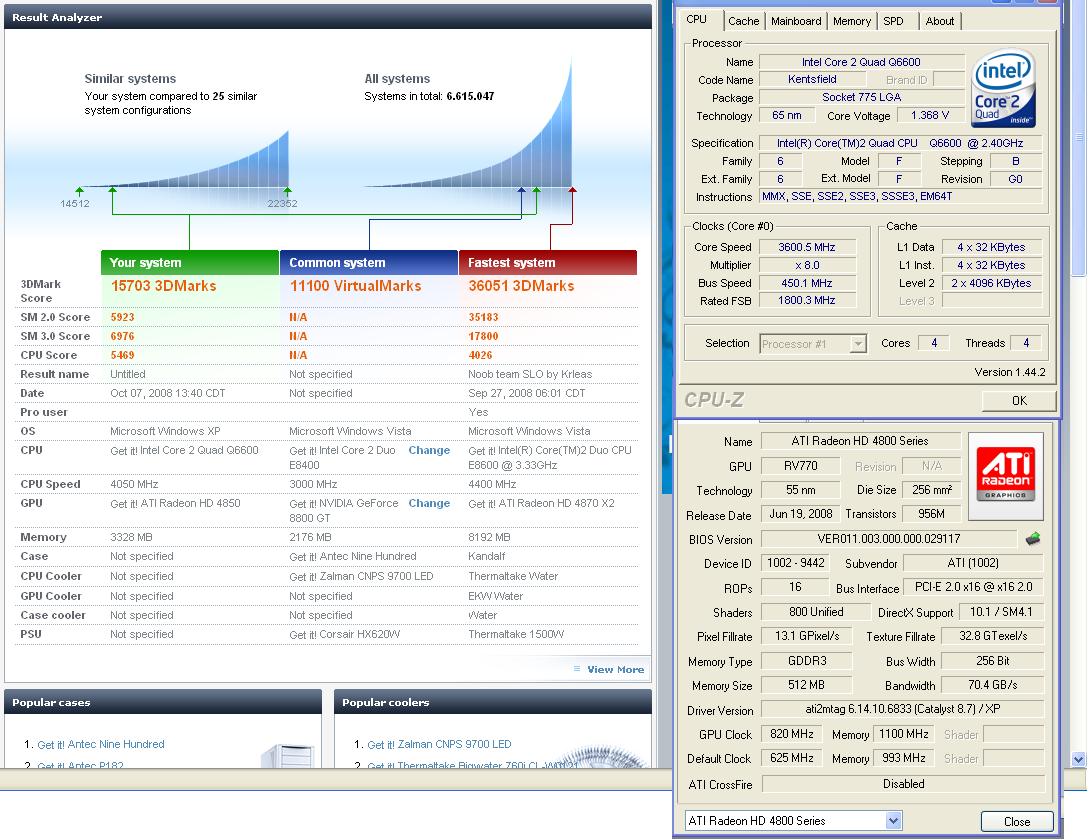Click the 11100 VirtualMarks score

pyautogui.click(x=355, y=286)
